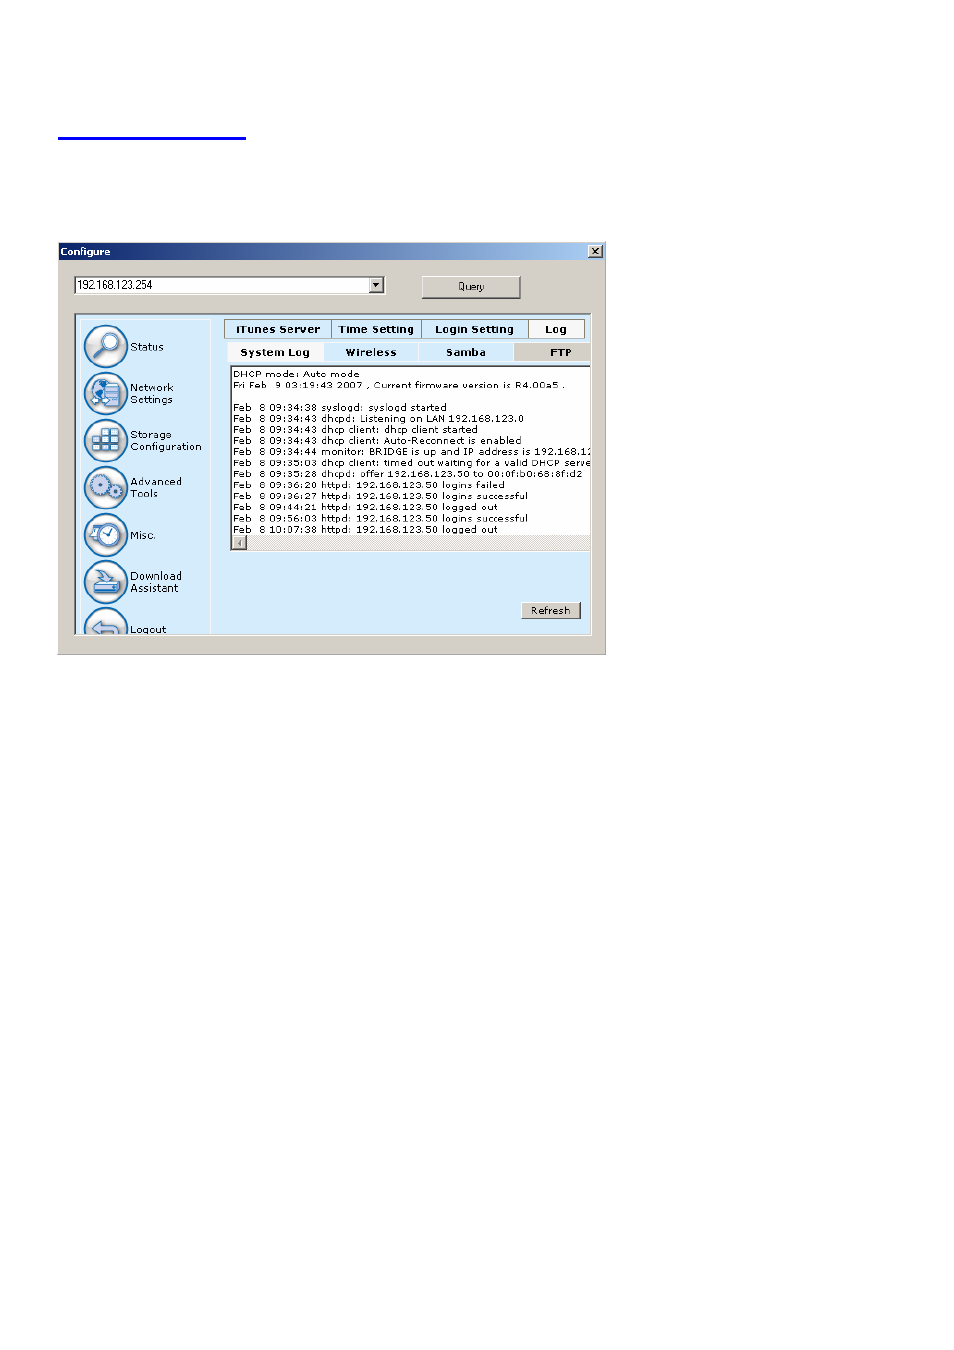
Task: Click the dhcpd offer 192.168.123.50 line
Action: point(407,474)
